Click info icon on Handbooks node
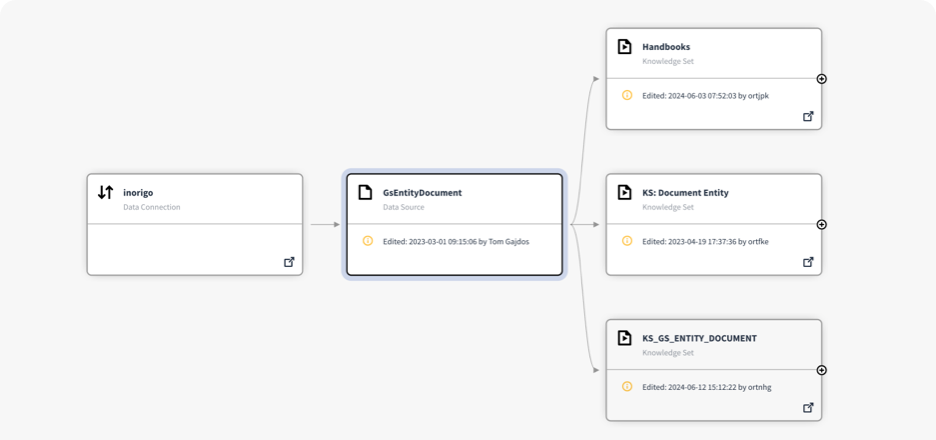The image size is (936, 440). (627, 95)
